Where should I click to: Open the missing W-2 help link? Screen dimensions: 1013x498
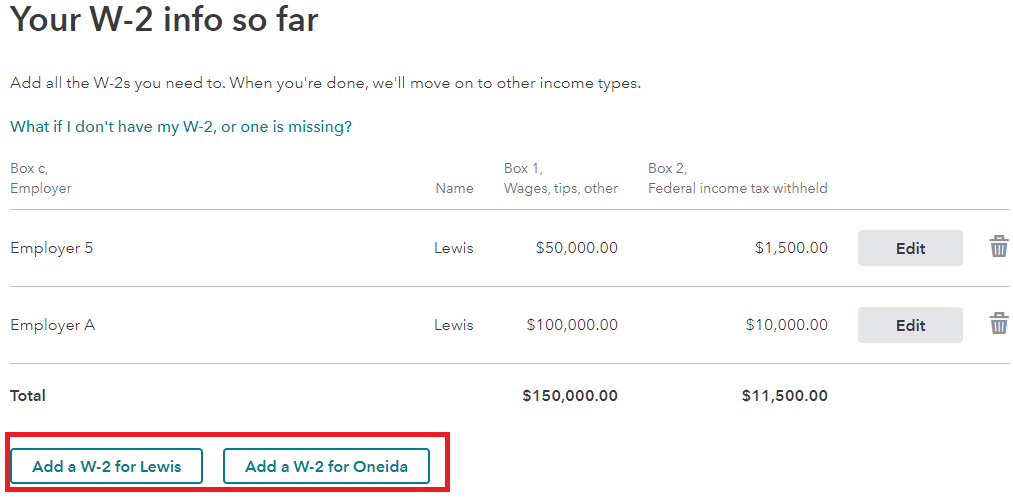181,127
